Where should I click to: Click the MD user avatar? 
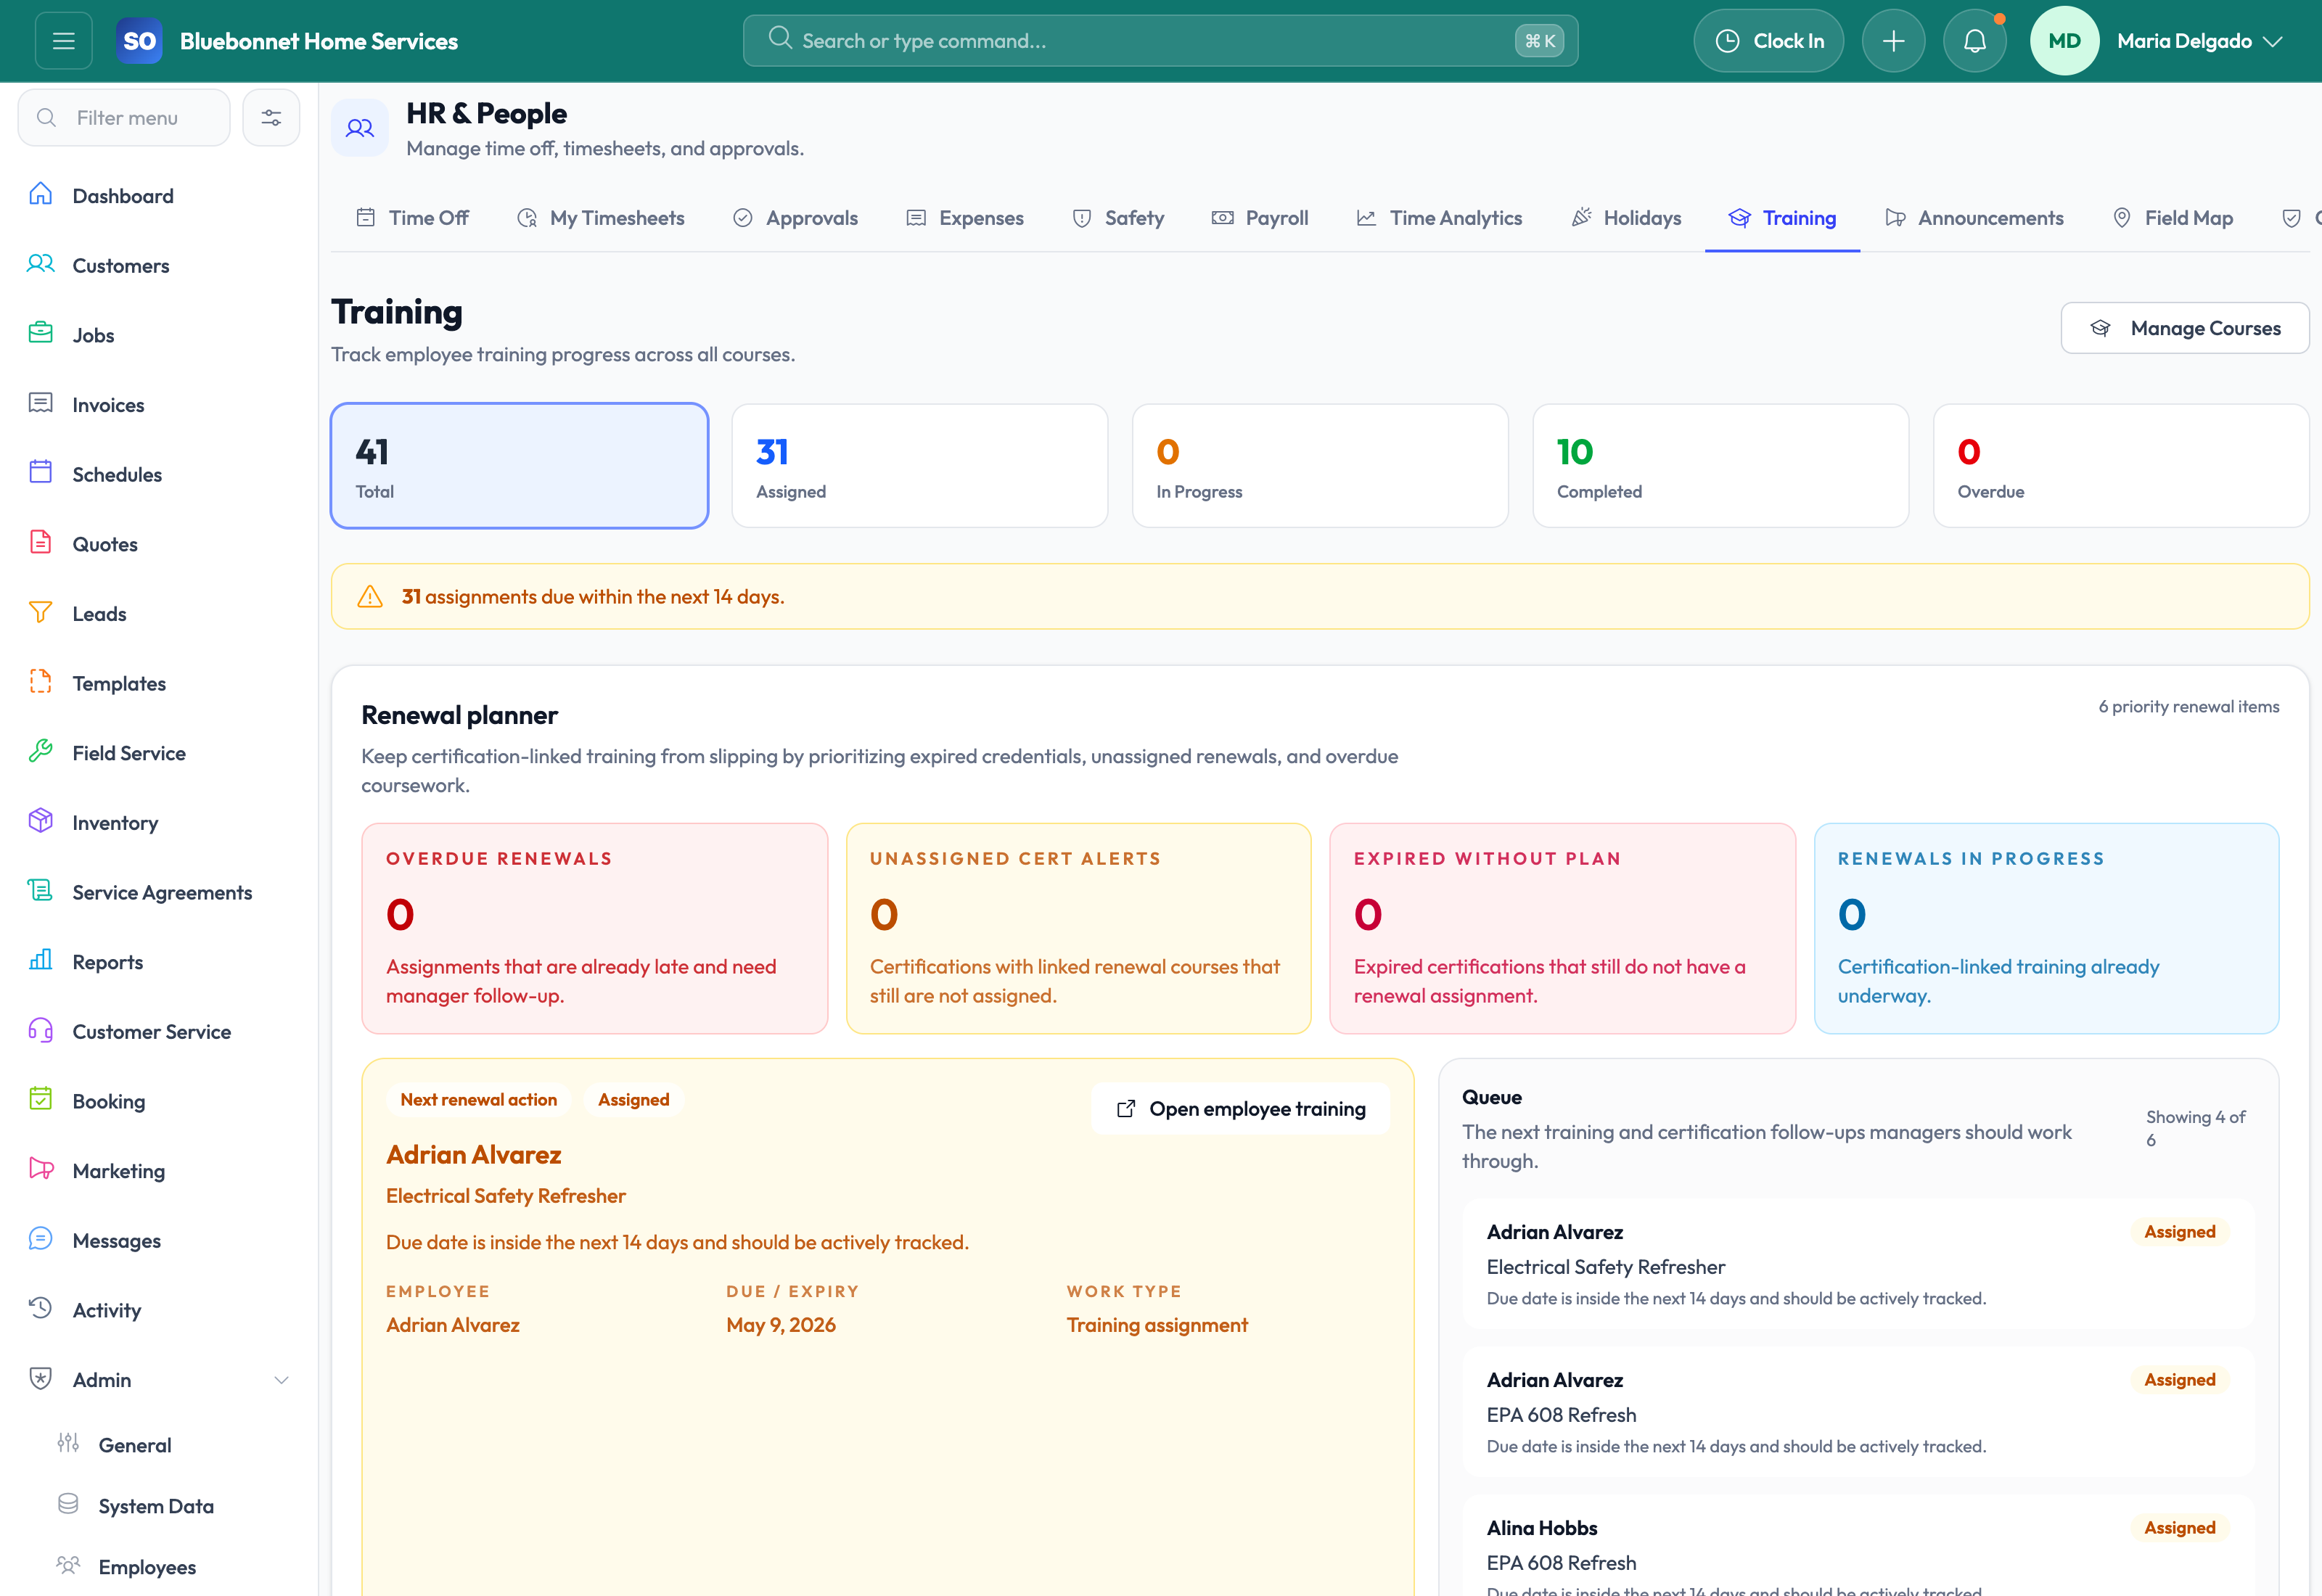[x=2064, y=41]
